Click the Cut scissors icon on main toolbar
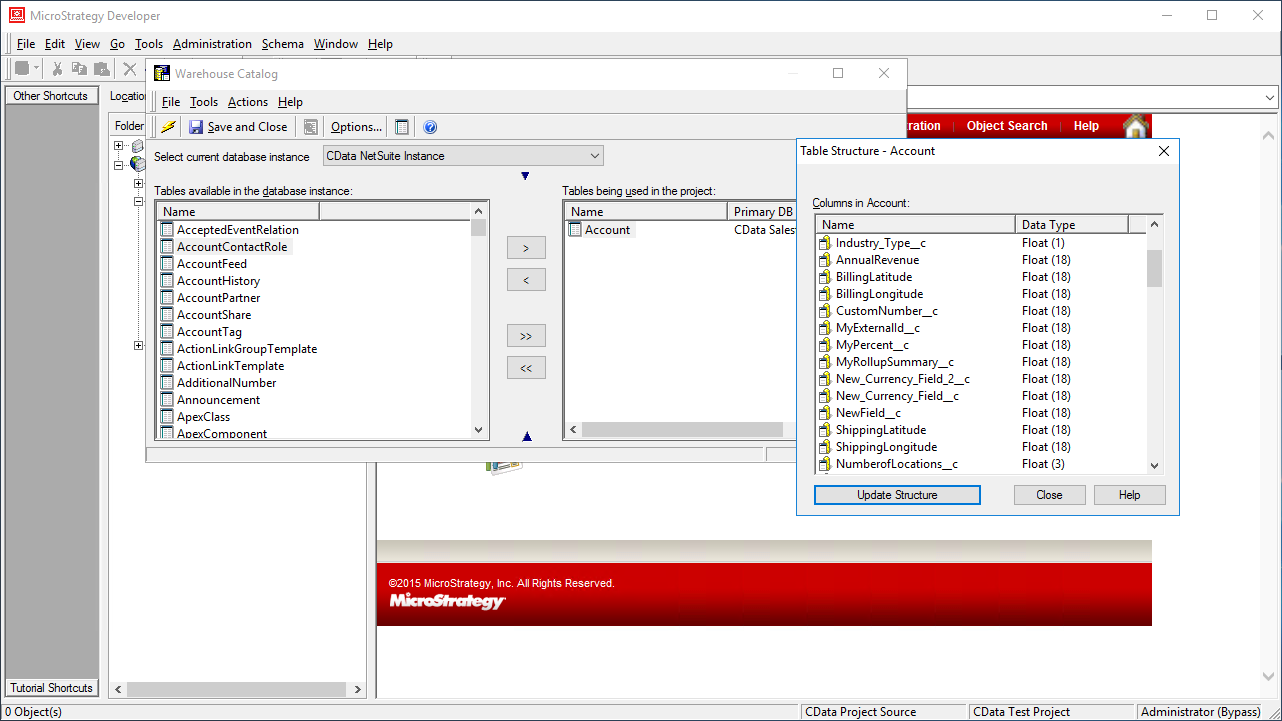1282x721 pixels. point(56,67)
